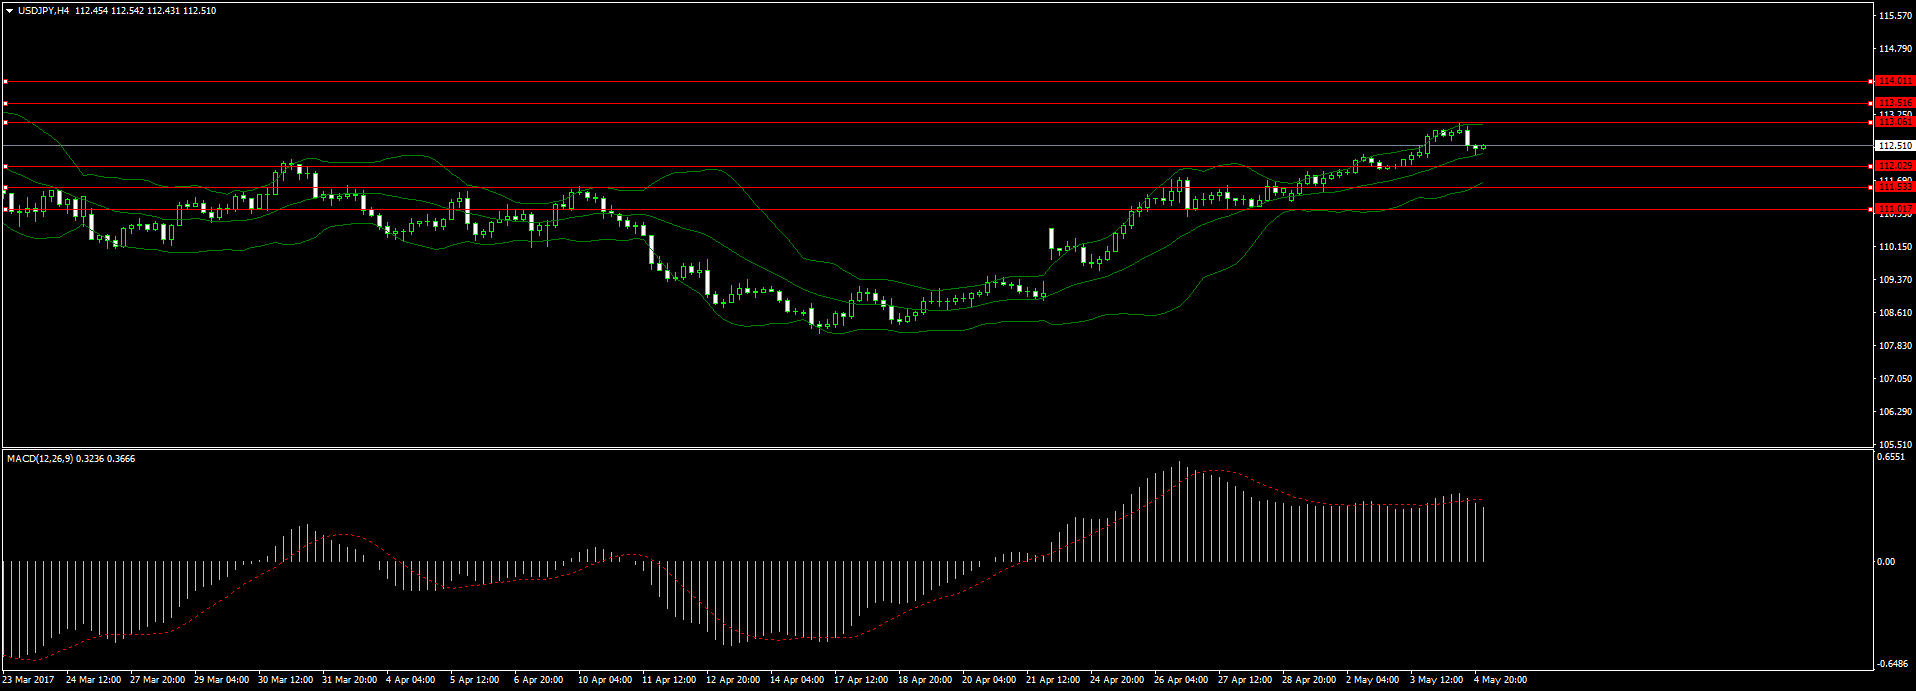Click the 2 May 04:00 time label
This screenshot has height=691, width=1916.
pos(1372,680)
